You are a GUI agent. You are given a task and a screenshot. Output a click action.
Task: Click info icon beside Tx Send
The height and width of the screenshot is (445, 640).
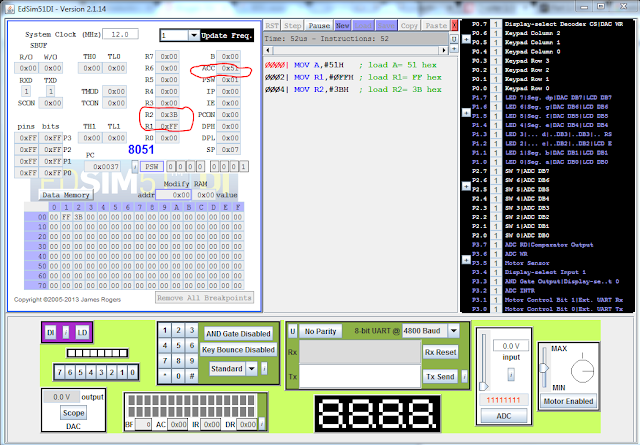pyautogui.click(x=464, y=376)
